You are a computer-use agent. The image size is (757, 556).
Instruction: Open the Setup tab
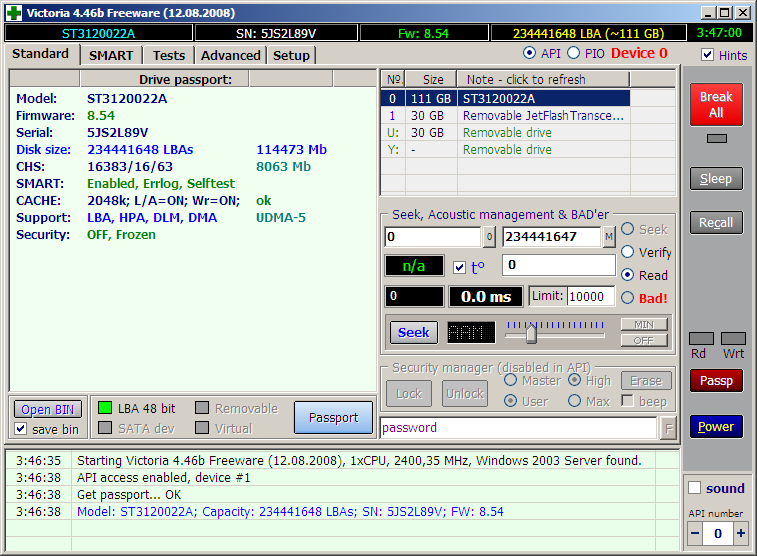tap(291, 56)
